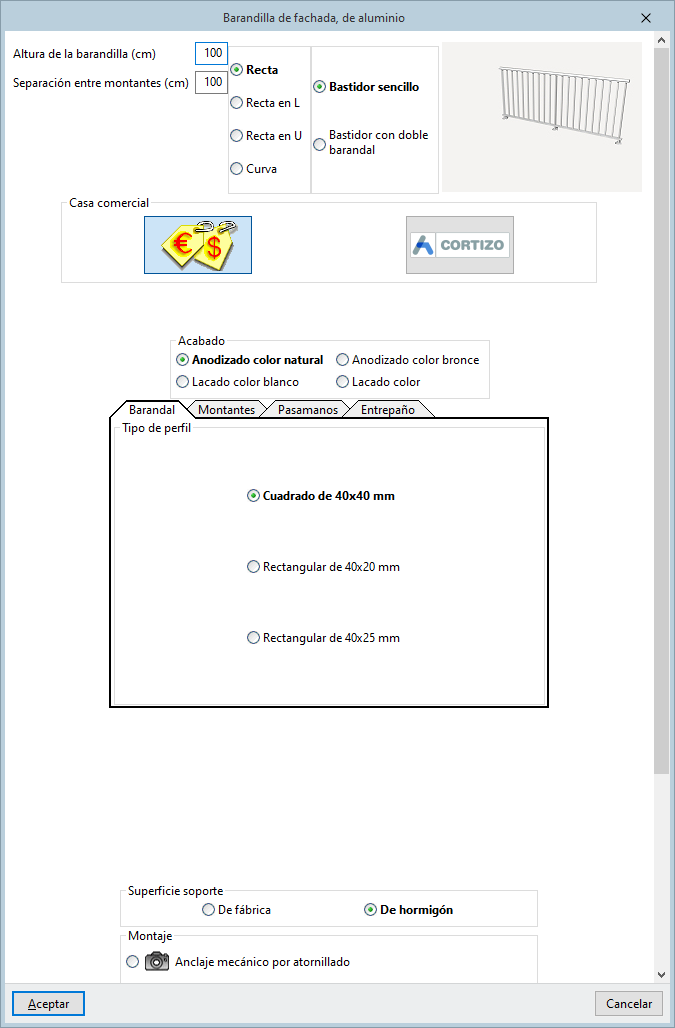Select the generic prices Casa comercial icon
675x1028 pixels.
click(x=198, y=245)
